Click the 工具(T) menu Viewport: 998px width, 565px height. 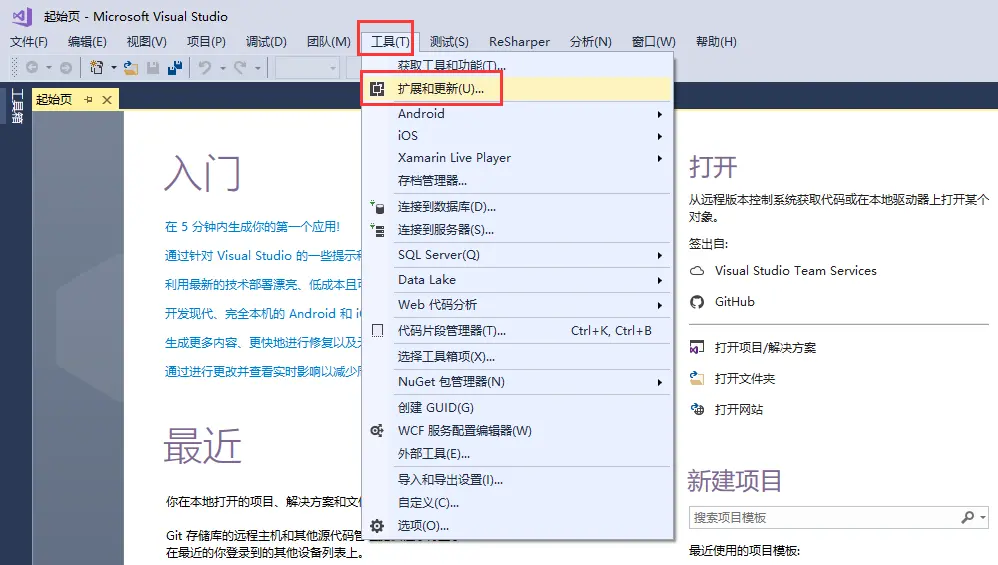(390, 42)
